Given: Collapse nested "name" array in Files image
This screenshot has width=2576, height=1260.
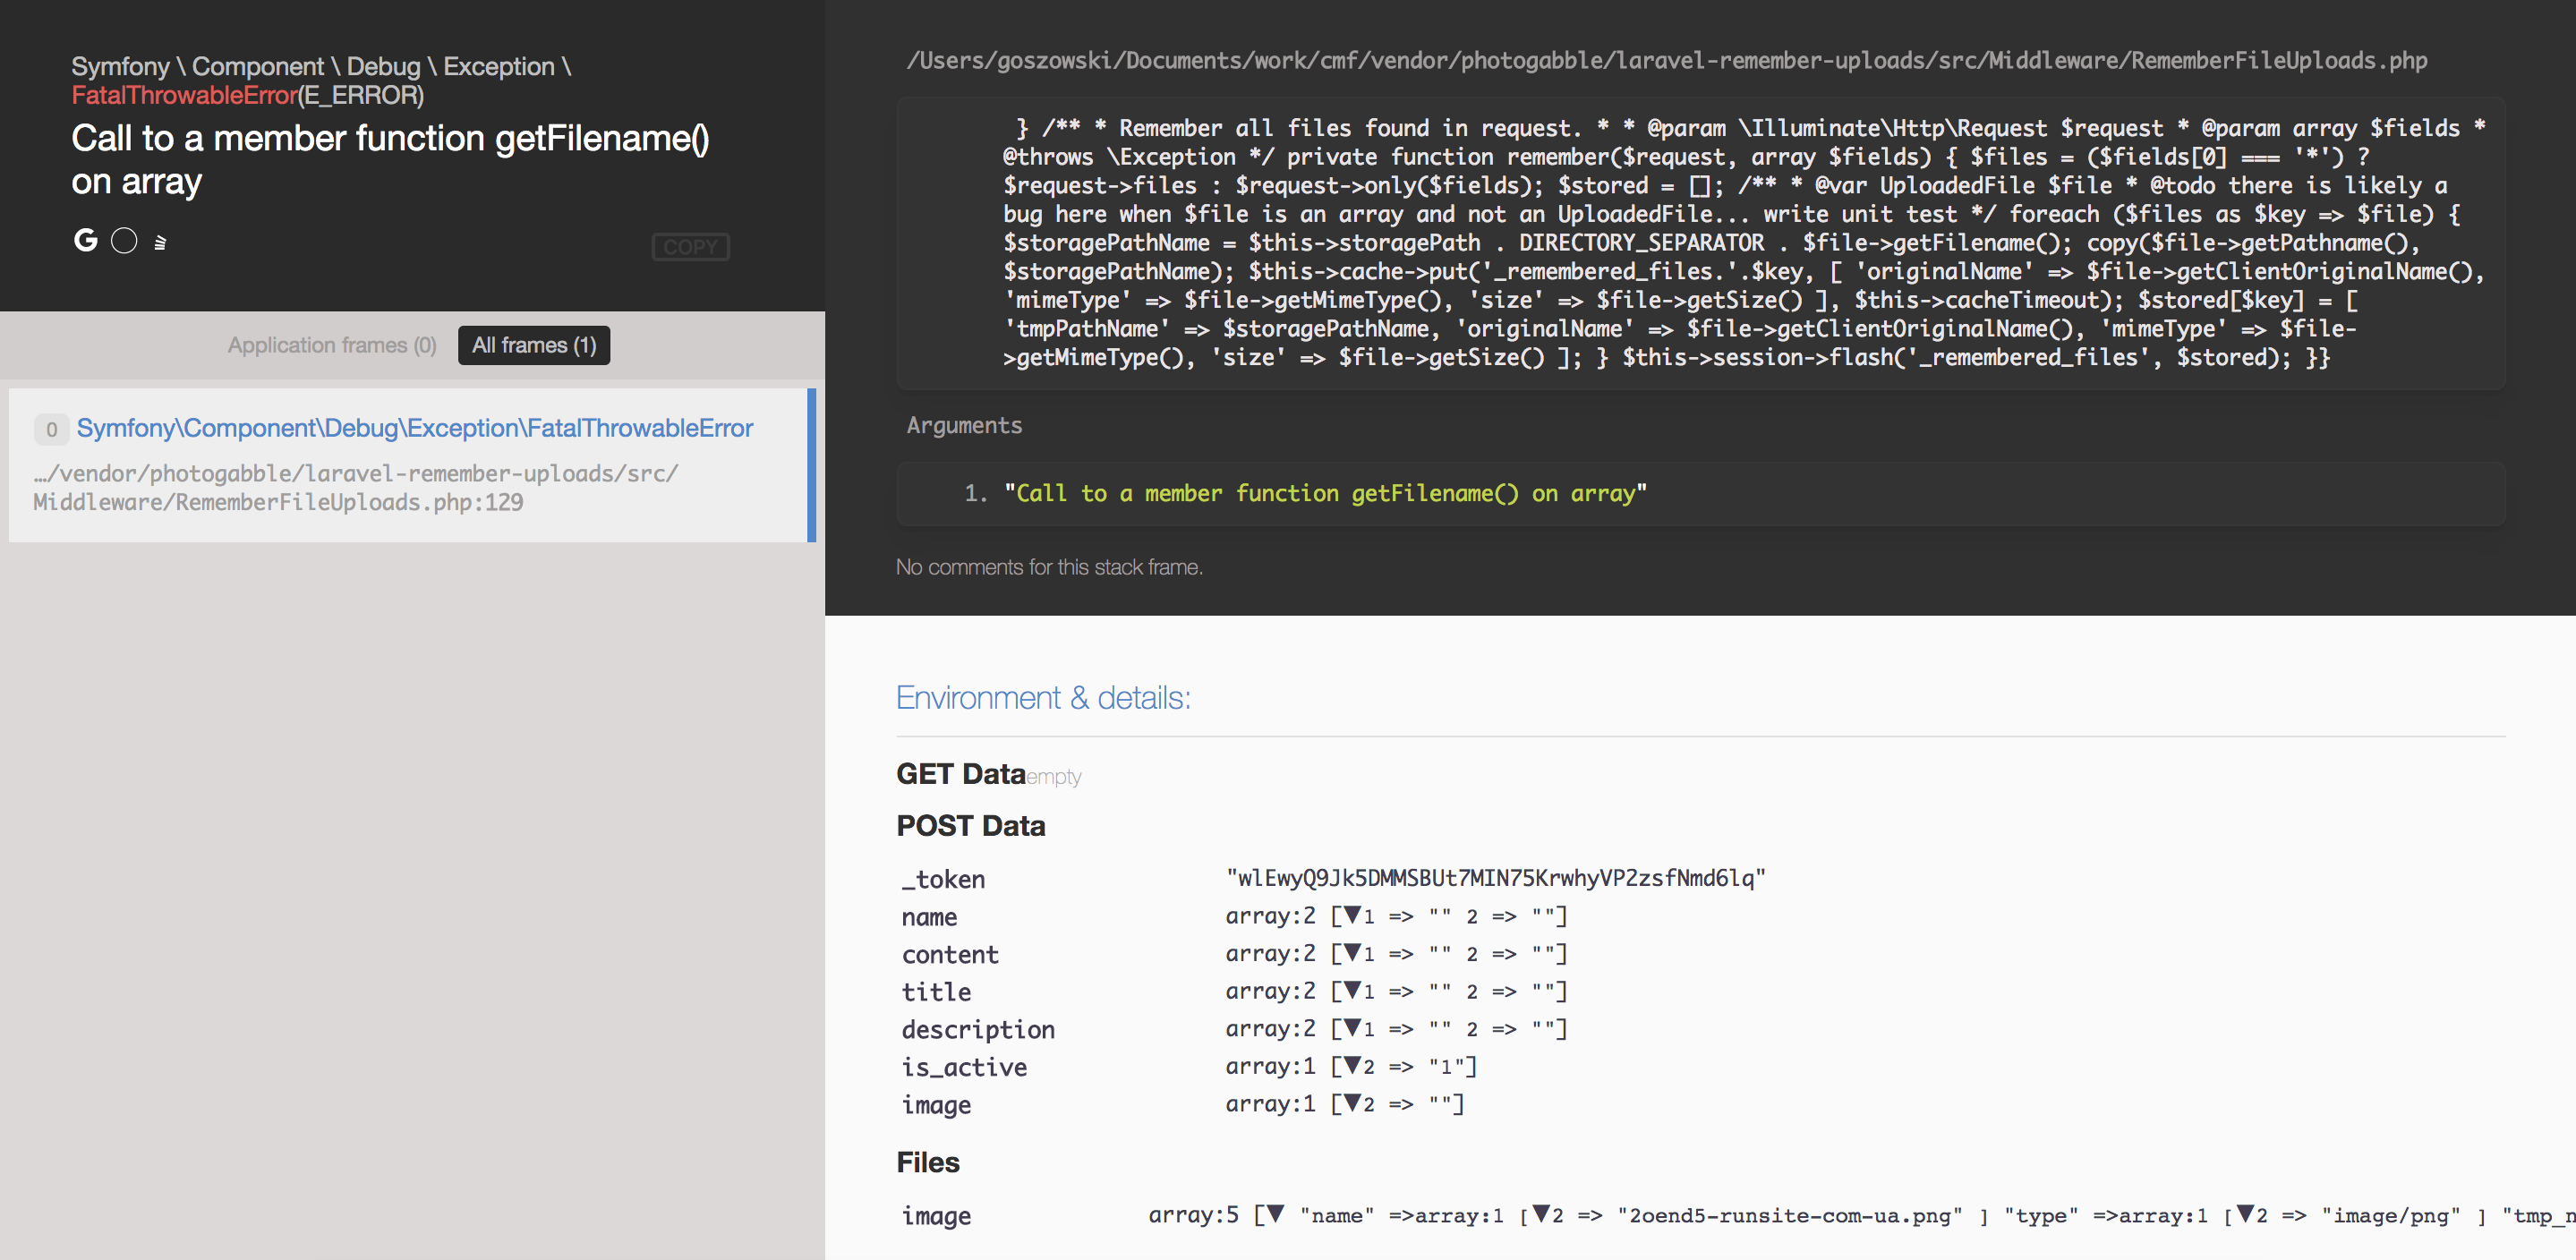Looking at the screenshot, I should click(x=1541, y=1214).
